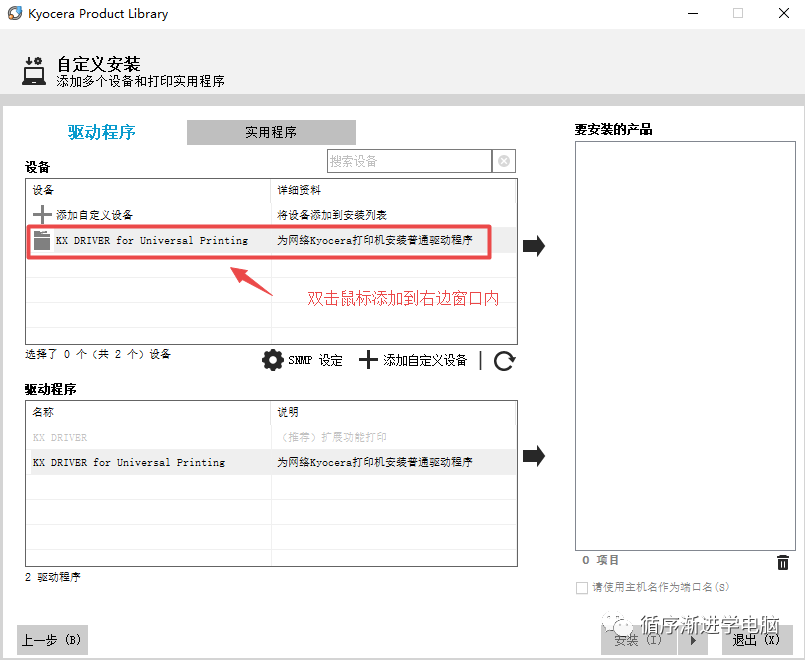Click 添加自定义设备 plus button under device list
This screenshot has width=805, height=660.
click(x=413, y=360)
